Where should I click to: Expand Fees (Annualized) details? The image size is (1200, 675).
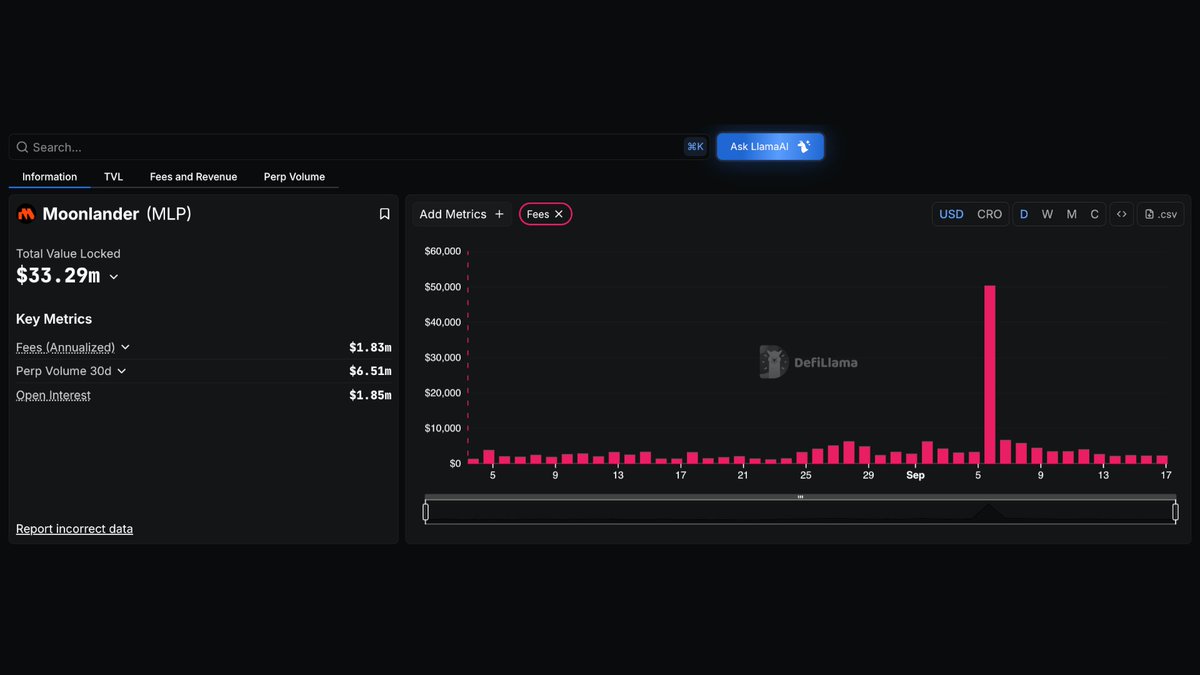[125, 347]
